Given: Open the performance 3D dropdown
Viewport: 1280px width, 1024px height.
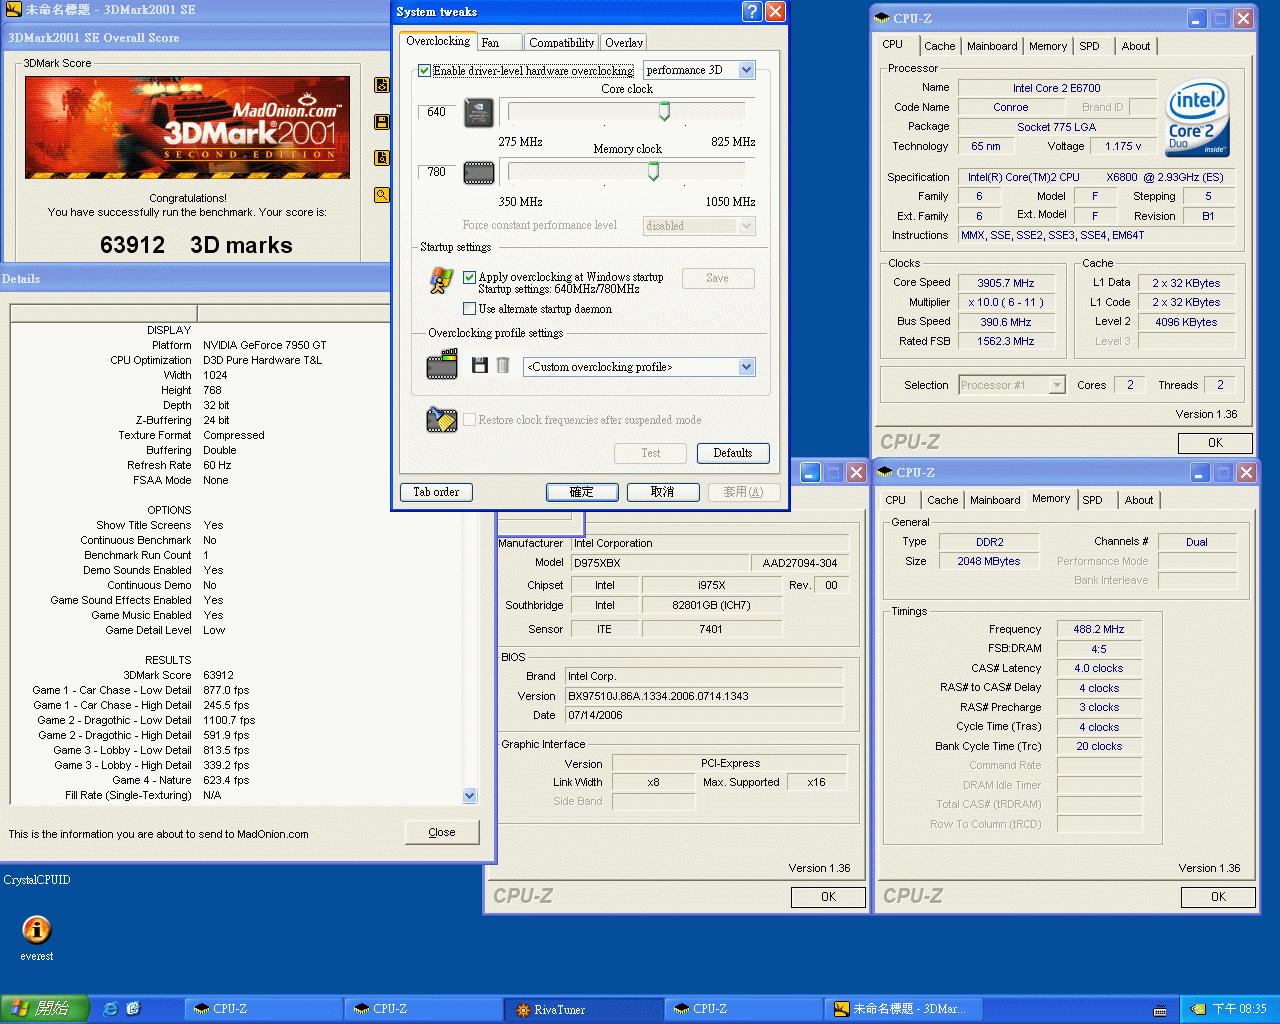Looking at the screenshot, I should [746, 70].
